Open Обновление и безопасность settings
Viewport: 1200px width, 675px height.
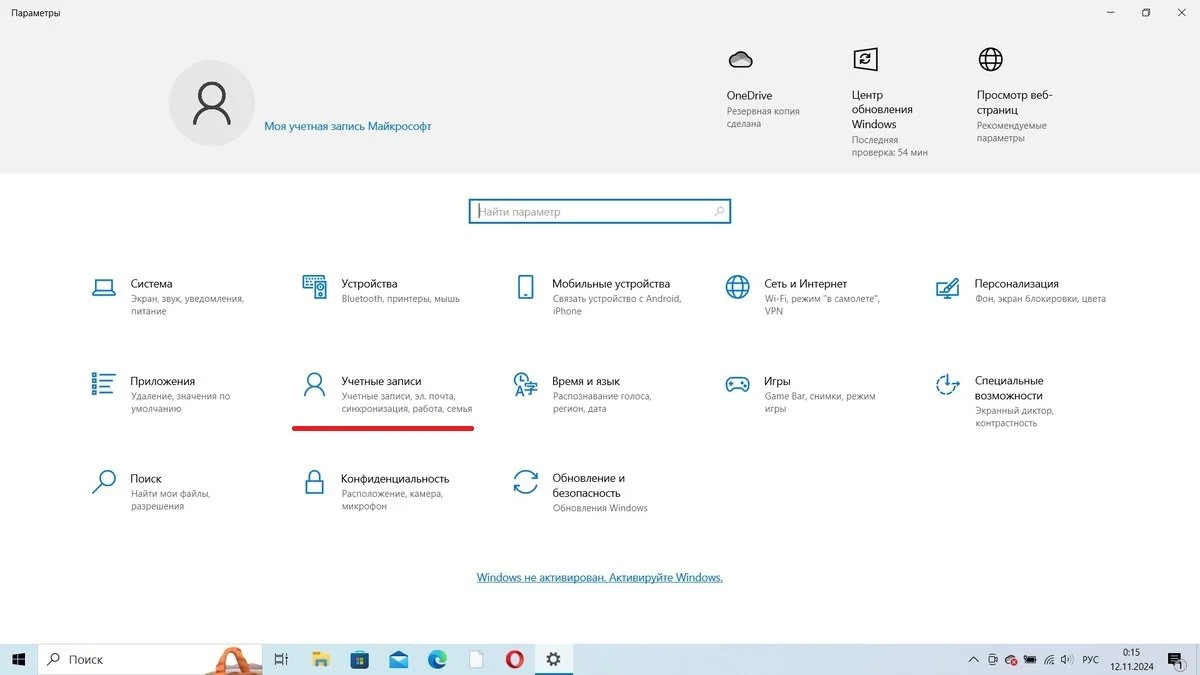coord(580,491)
